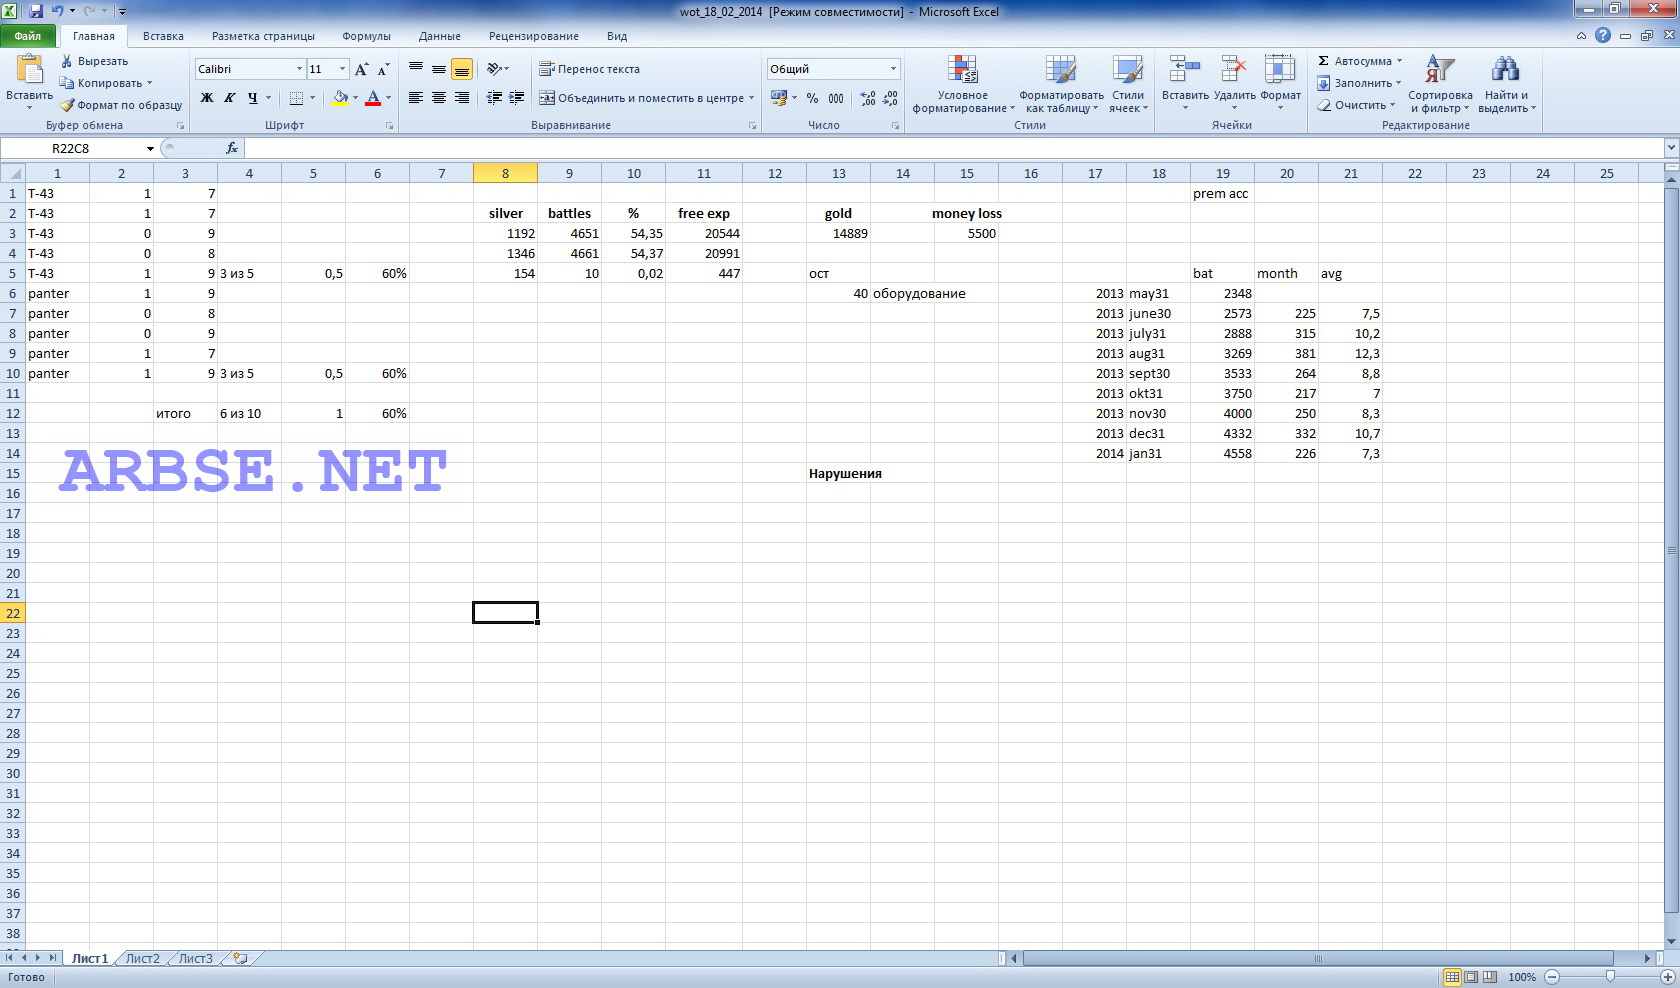Expand the font size dropdown
The image size is (1680, 988).
(342, 69)
